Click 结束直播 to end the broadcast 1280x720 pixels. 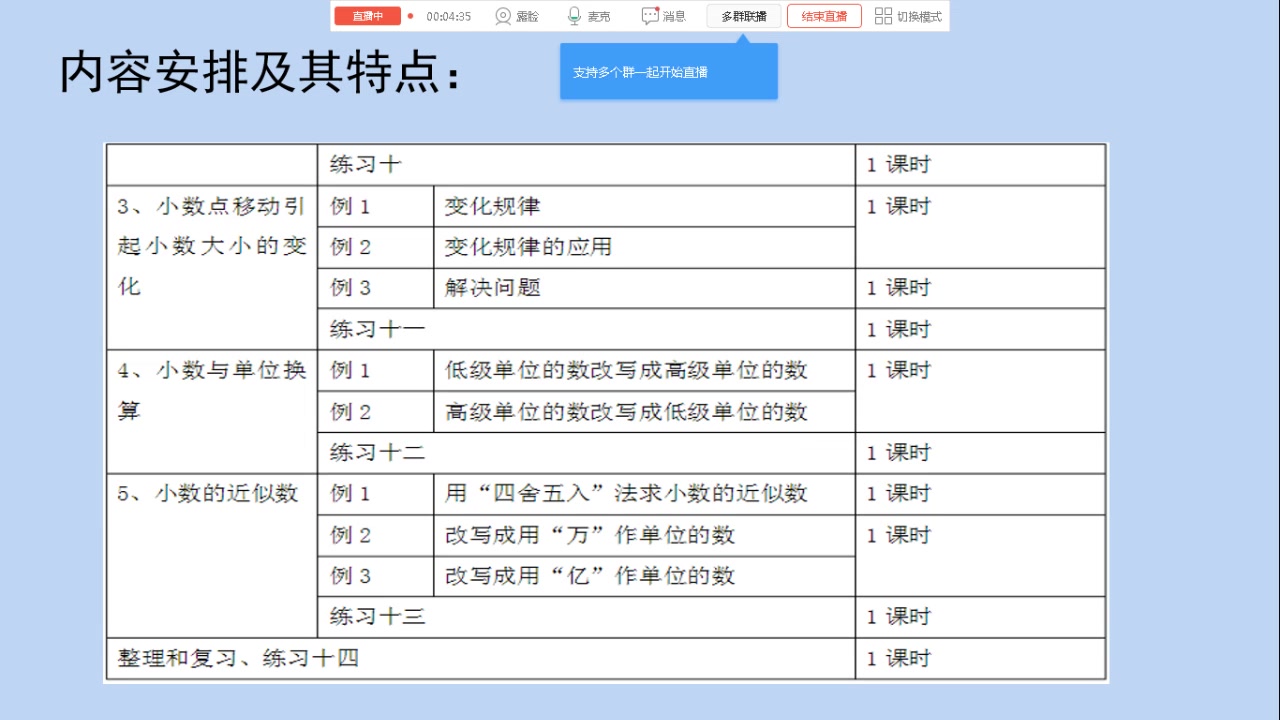pos(824,16)
